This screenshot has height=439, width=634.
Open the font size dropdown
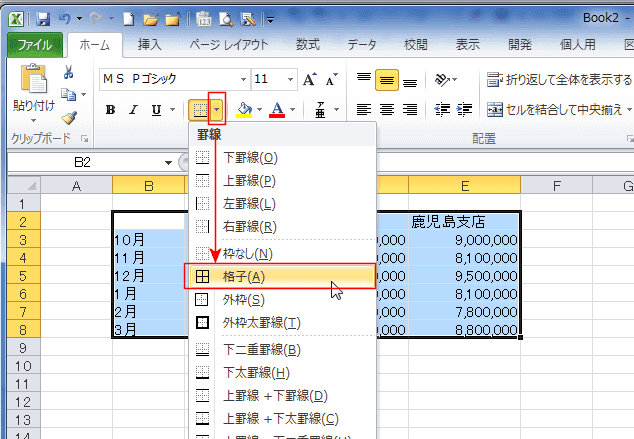[x=290, y=79]
